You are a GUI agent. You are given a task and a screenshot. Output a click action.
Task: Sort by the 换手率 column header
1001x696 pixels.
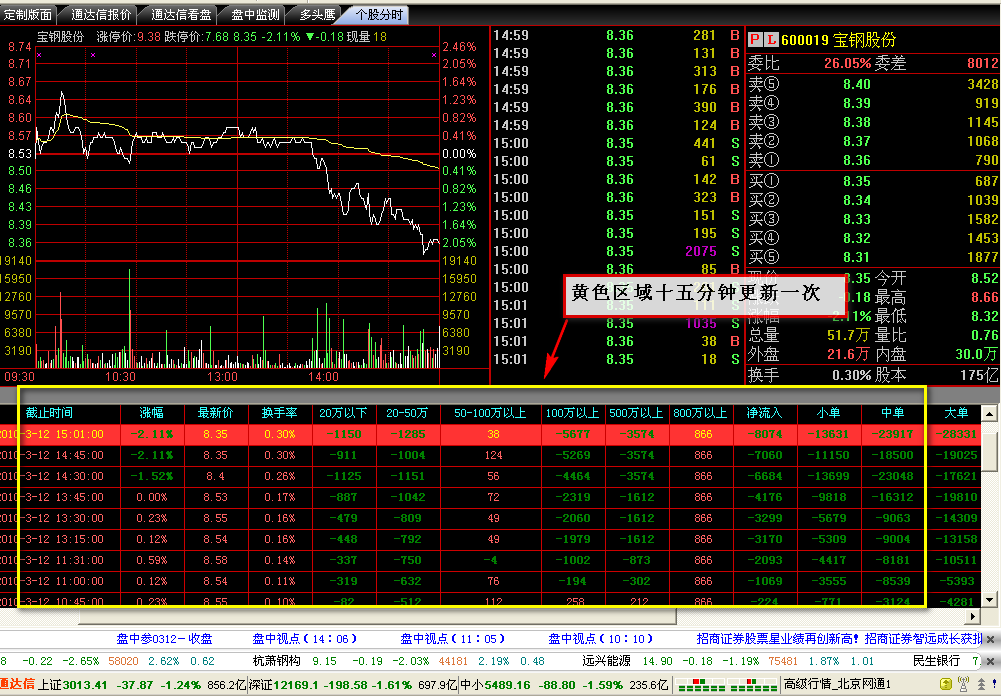[279, 413]
